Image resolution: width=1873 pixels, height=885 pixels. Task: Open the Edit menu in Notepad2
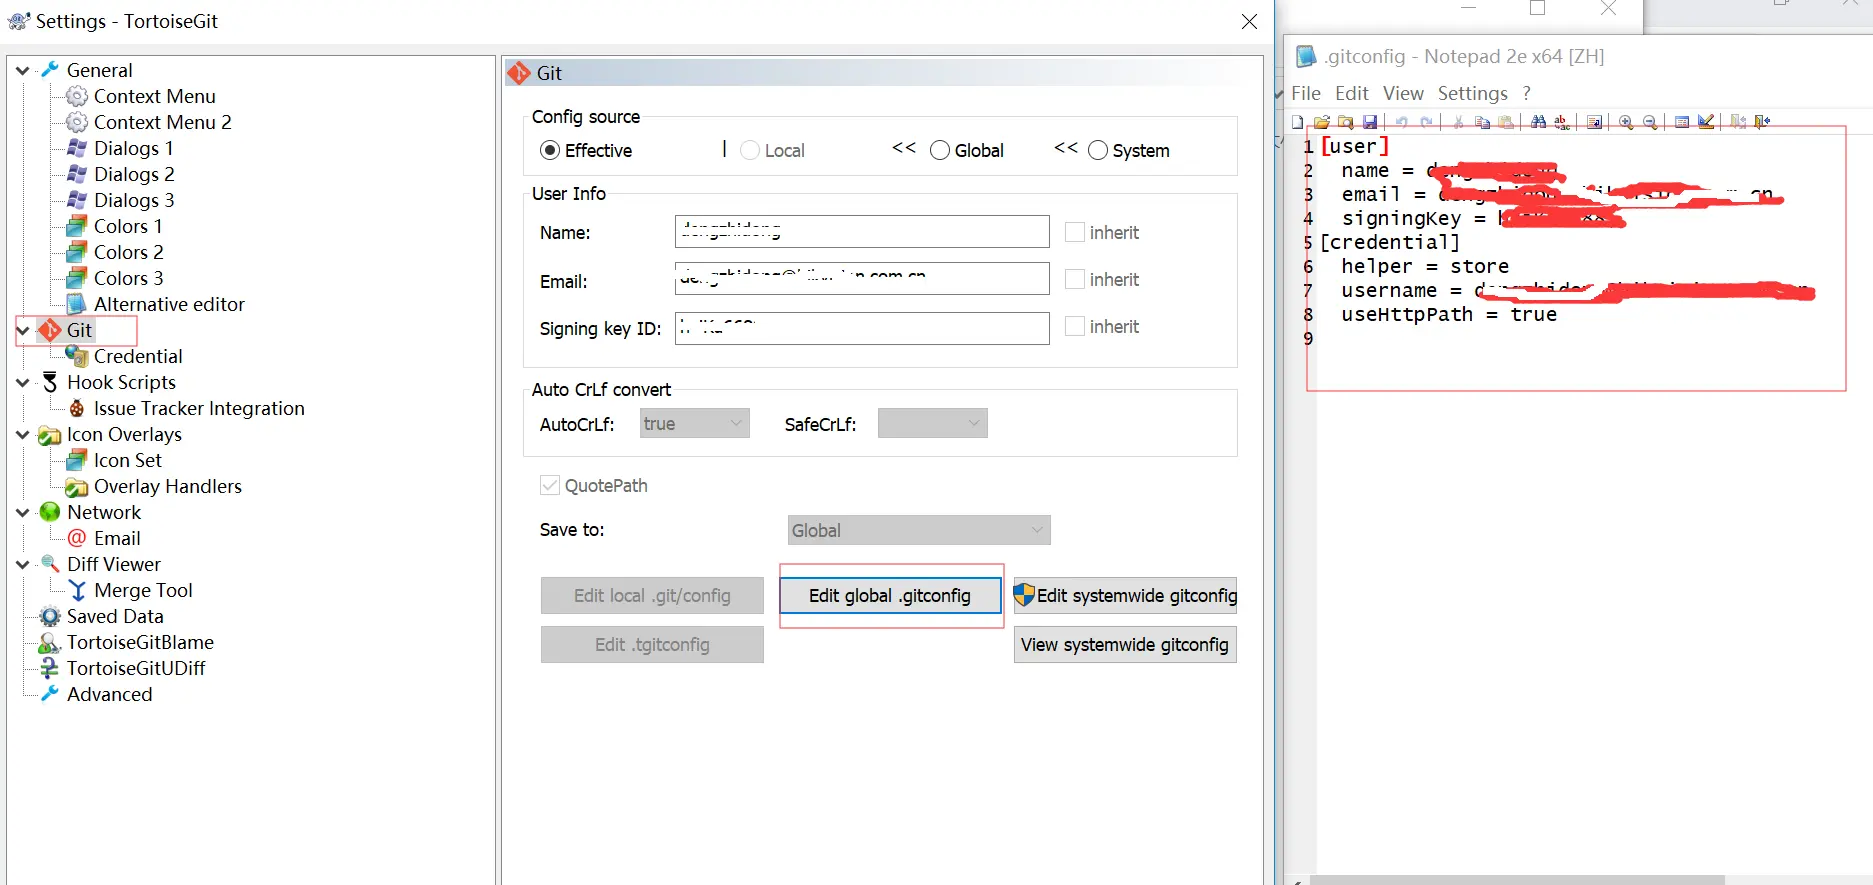point(1352,93)
